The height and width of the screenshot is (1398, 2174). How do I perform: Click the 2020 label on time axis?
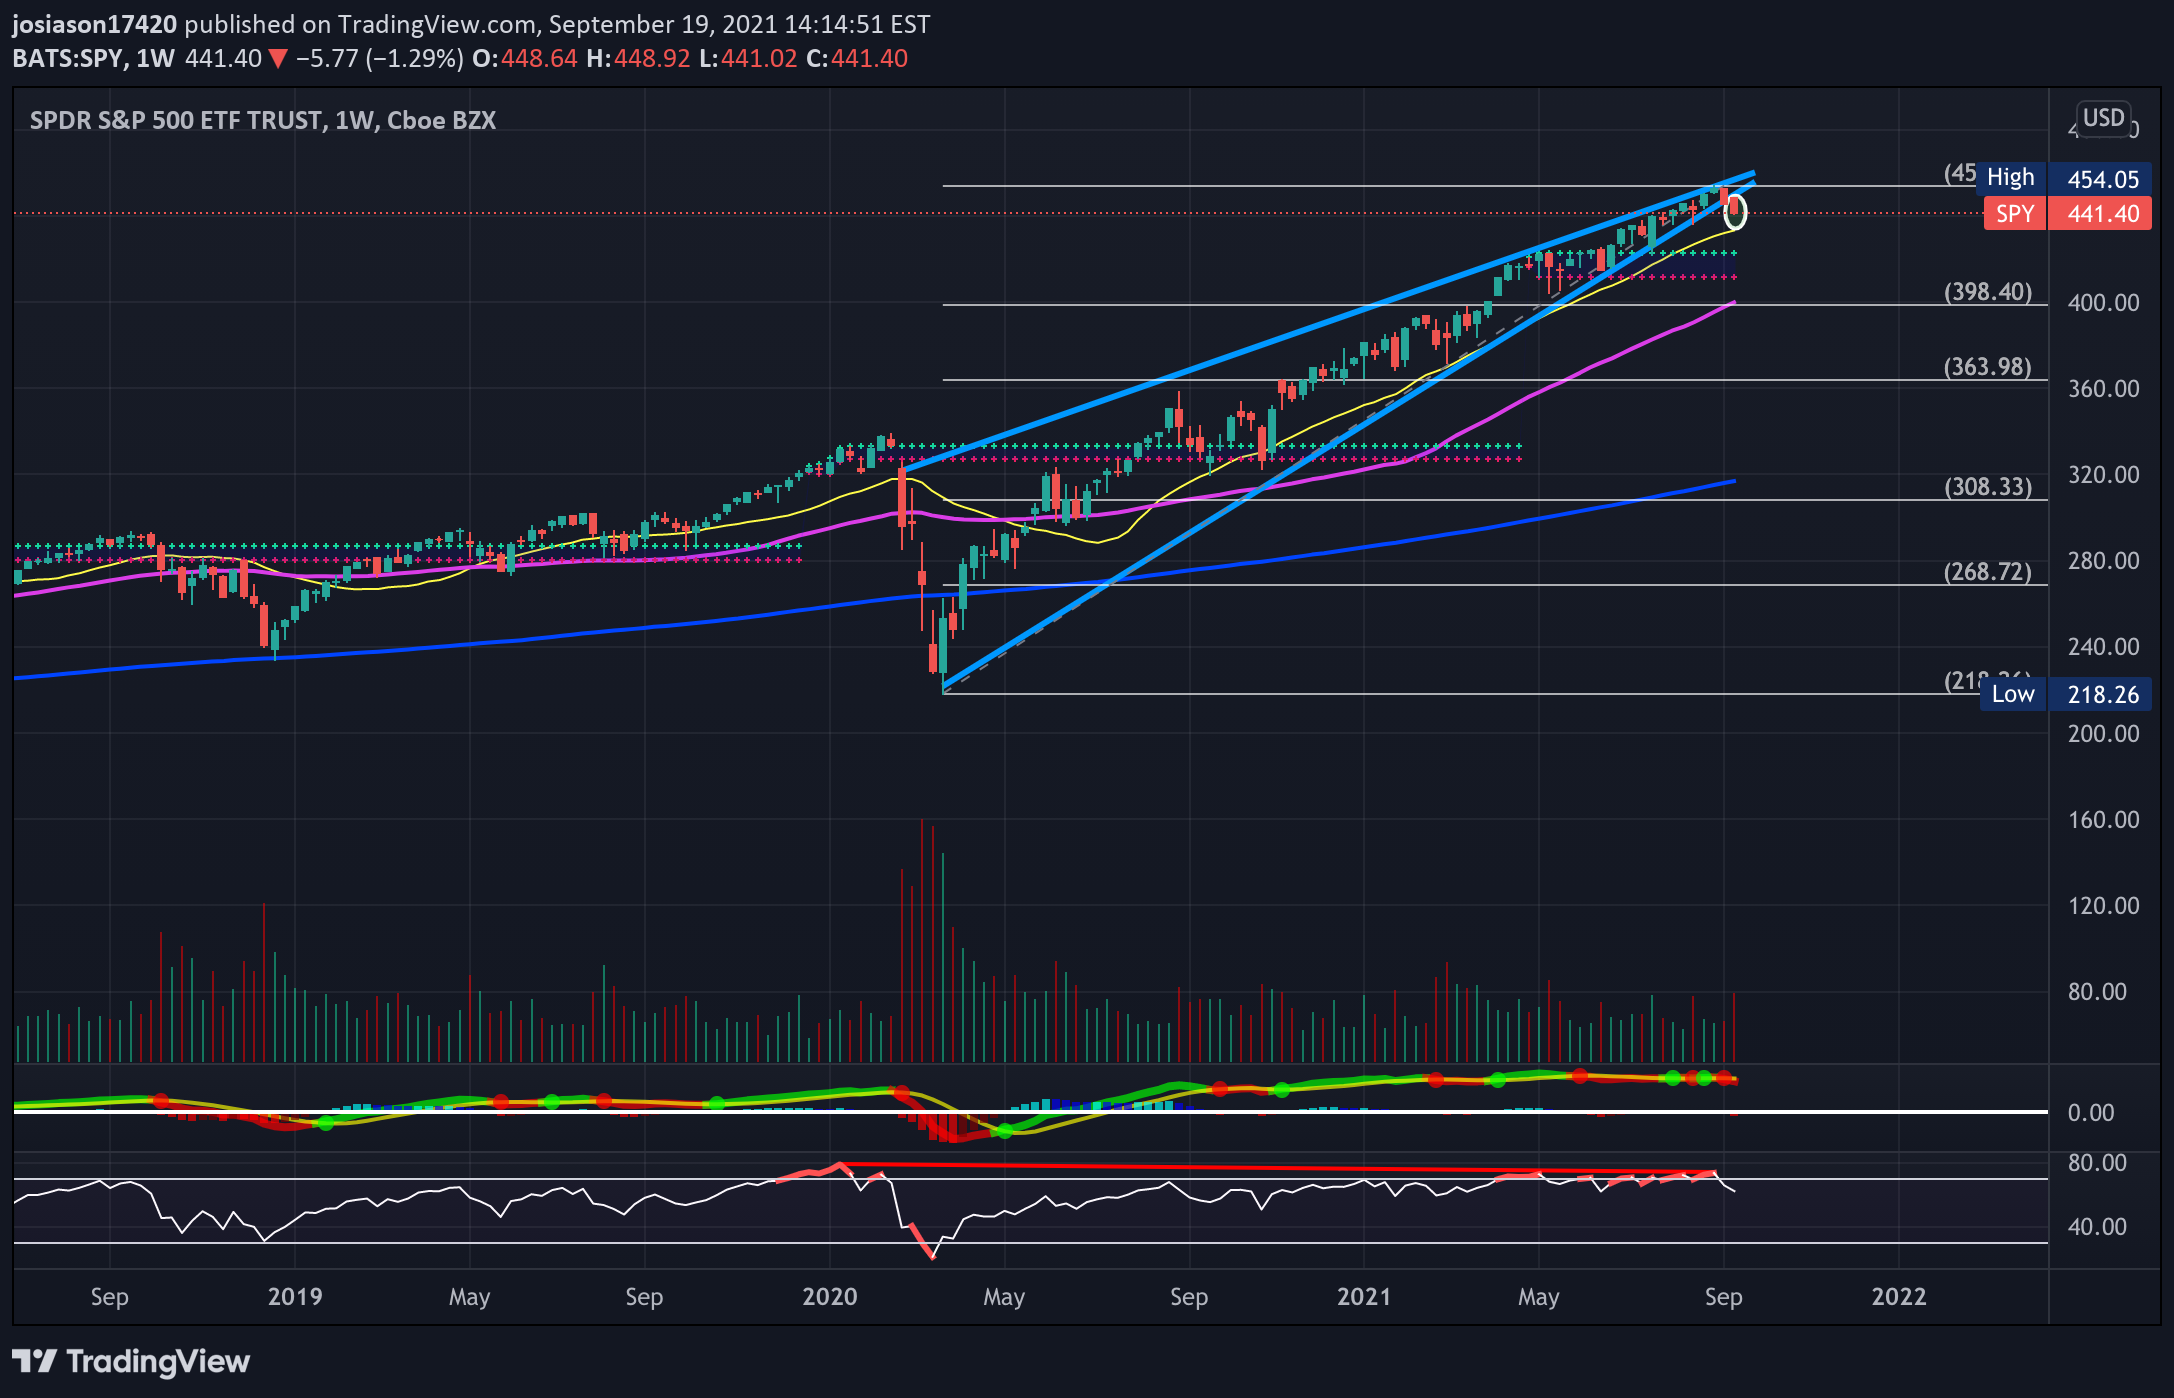(830, 1297)
